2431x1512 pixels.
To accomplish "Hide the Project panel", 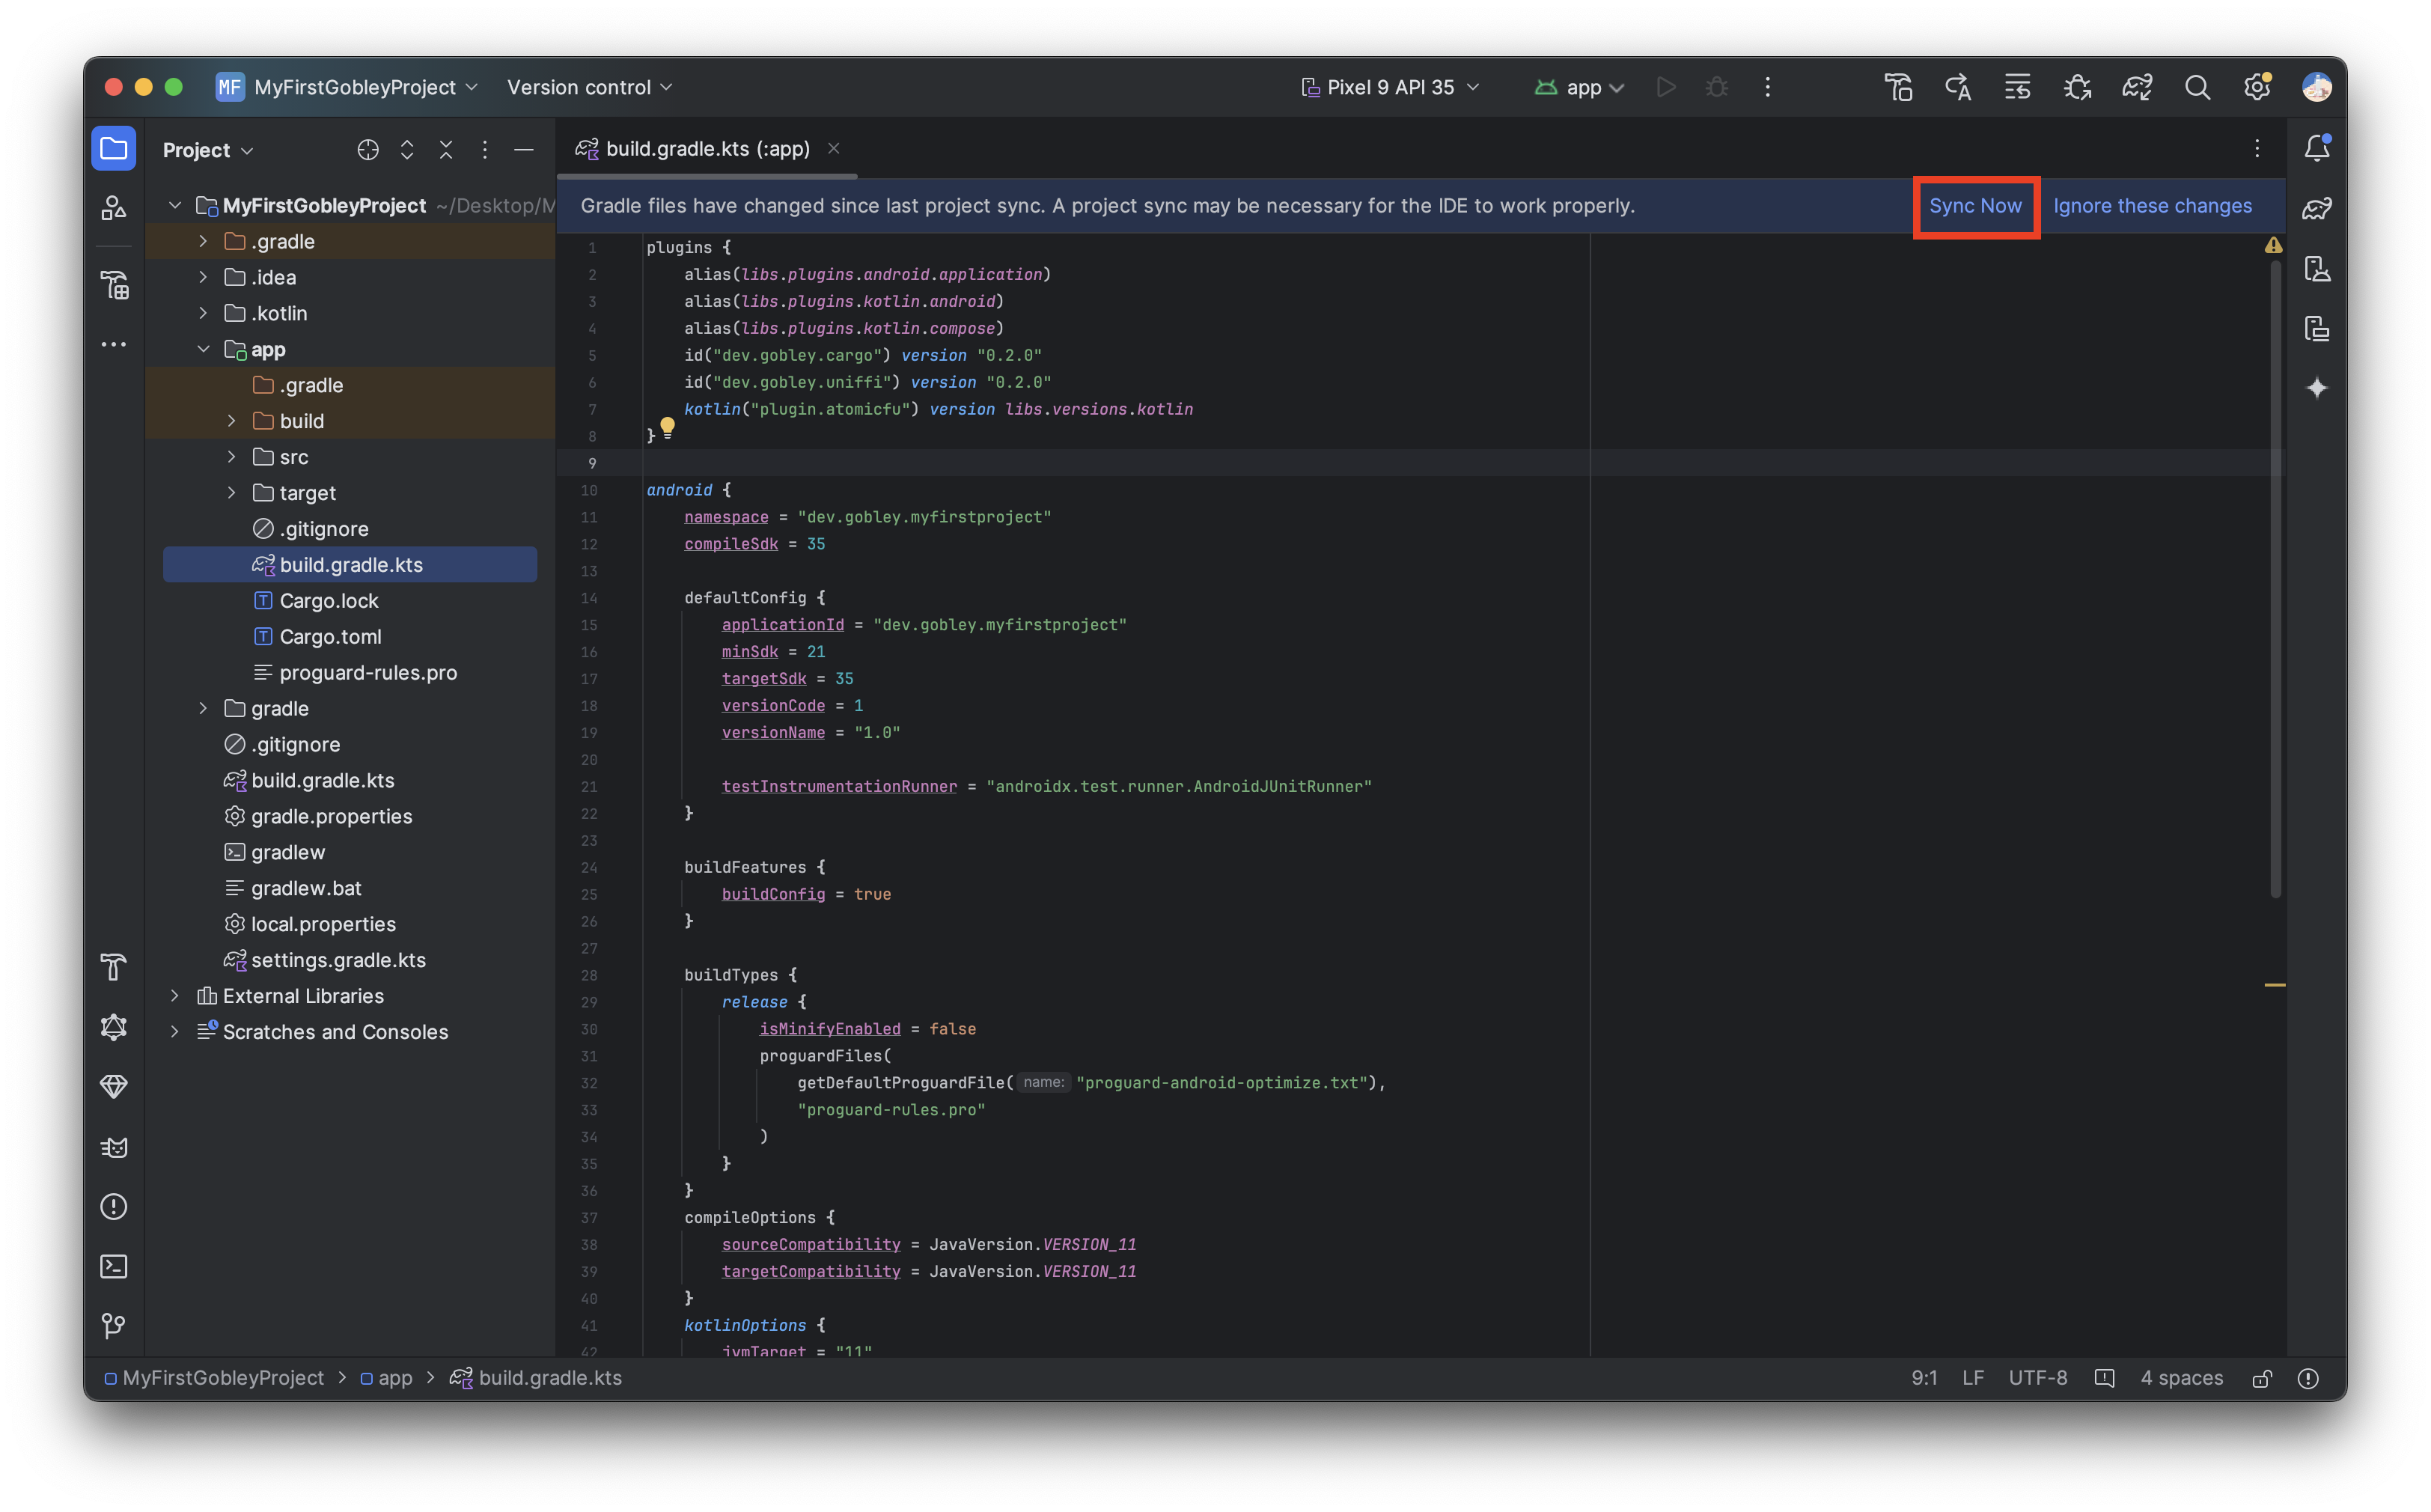I will [524, 150].
